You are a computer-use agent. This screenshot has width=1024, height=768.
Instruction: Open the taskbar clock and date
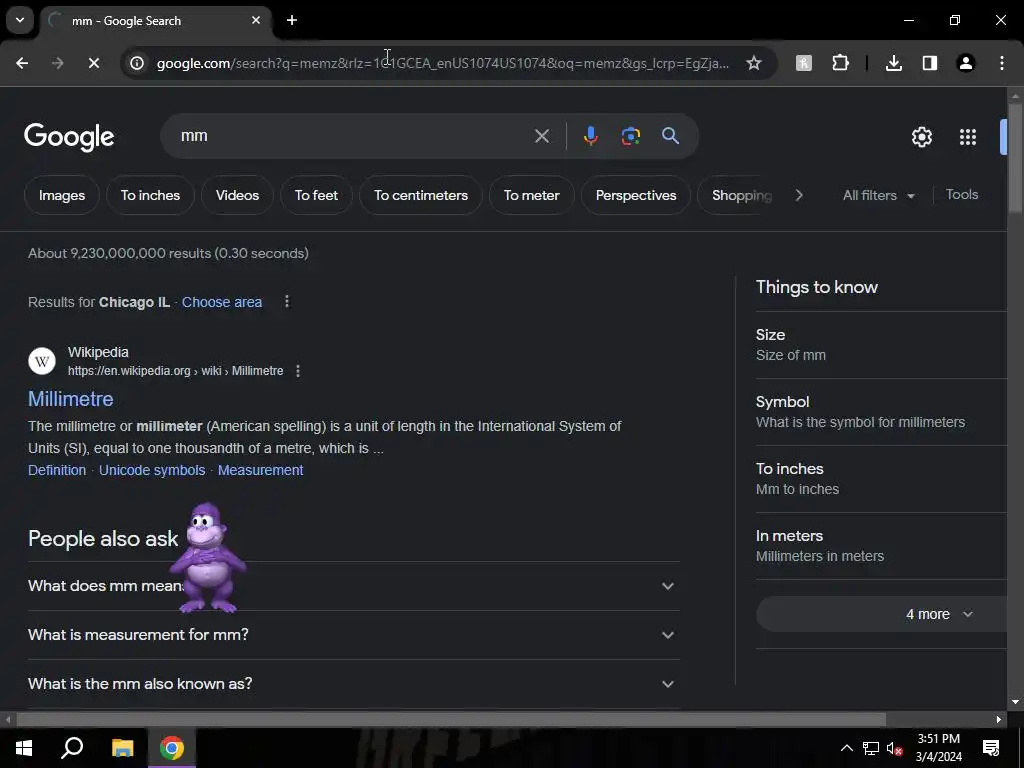pos(938,748)
